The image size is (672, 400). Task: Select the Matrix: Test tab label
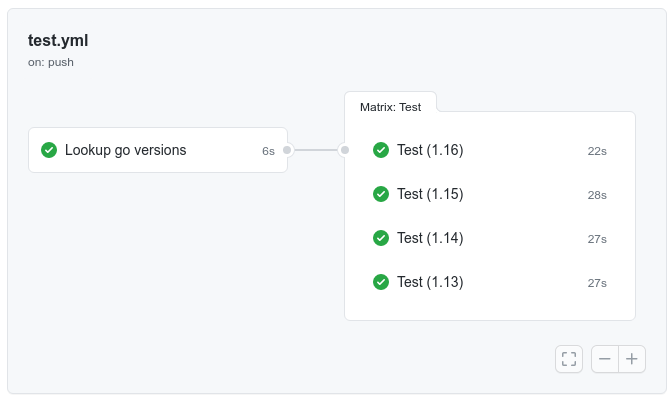click(x=390, y=107)
